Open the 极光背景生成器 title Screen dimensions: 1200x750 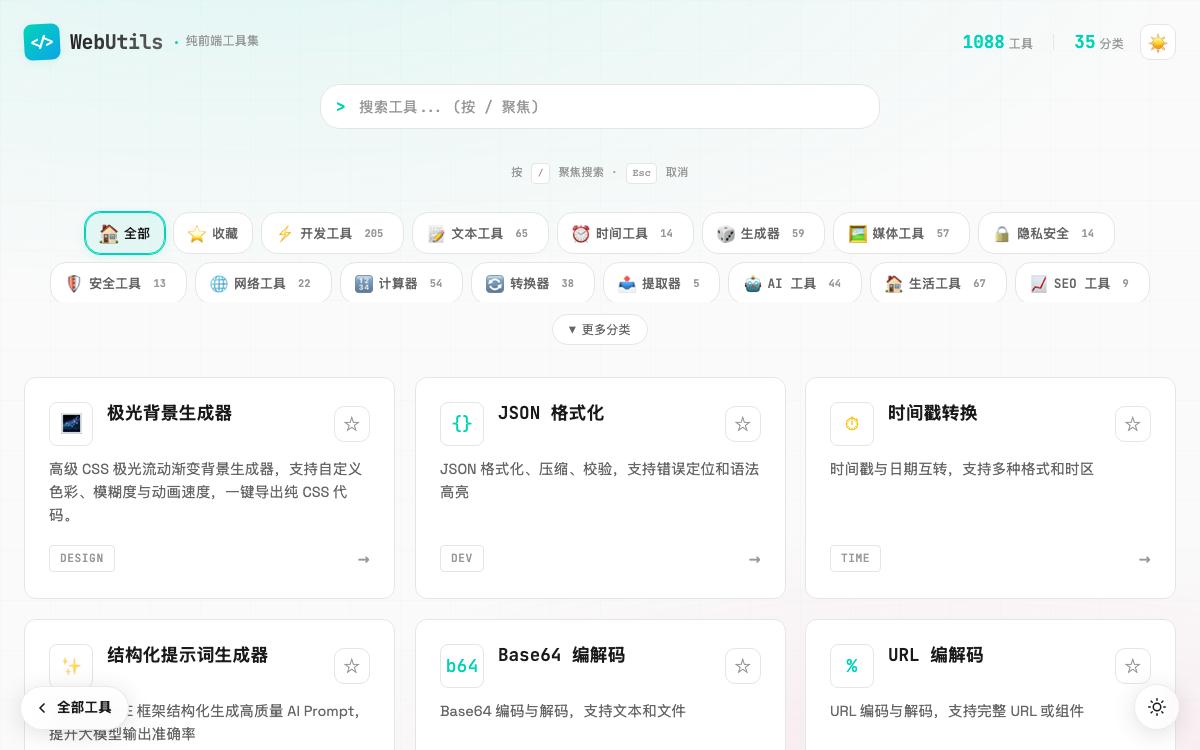pyautogui.click(x=170, y=413)
